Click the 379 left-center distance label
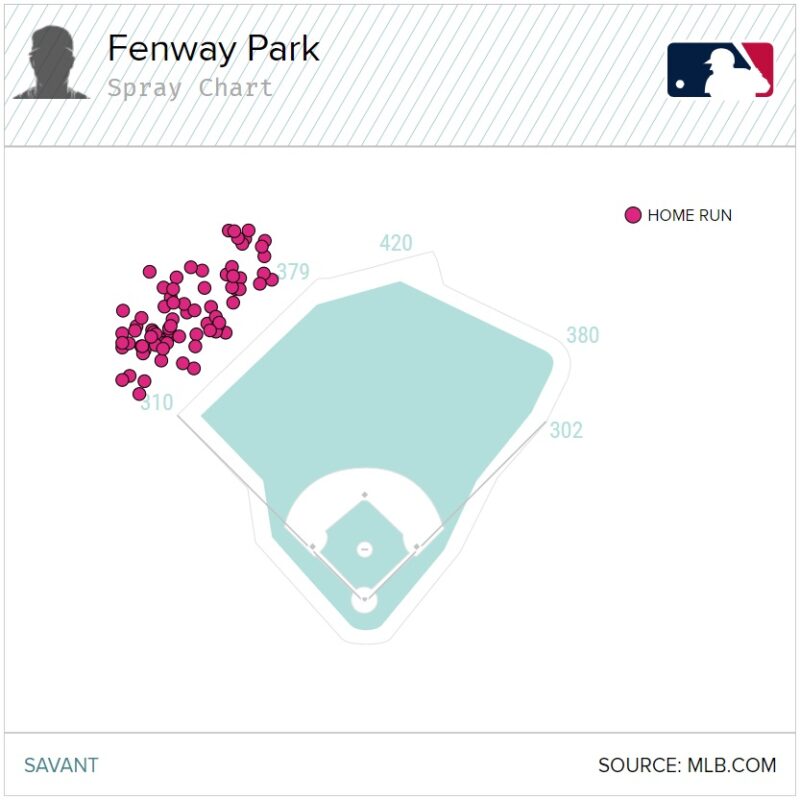800x800 pixels. (293, 271)
